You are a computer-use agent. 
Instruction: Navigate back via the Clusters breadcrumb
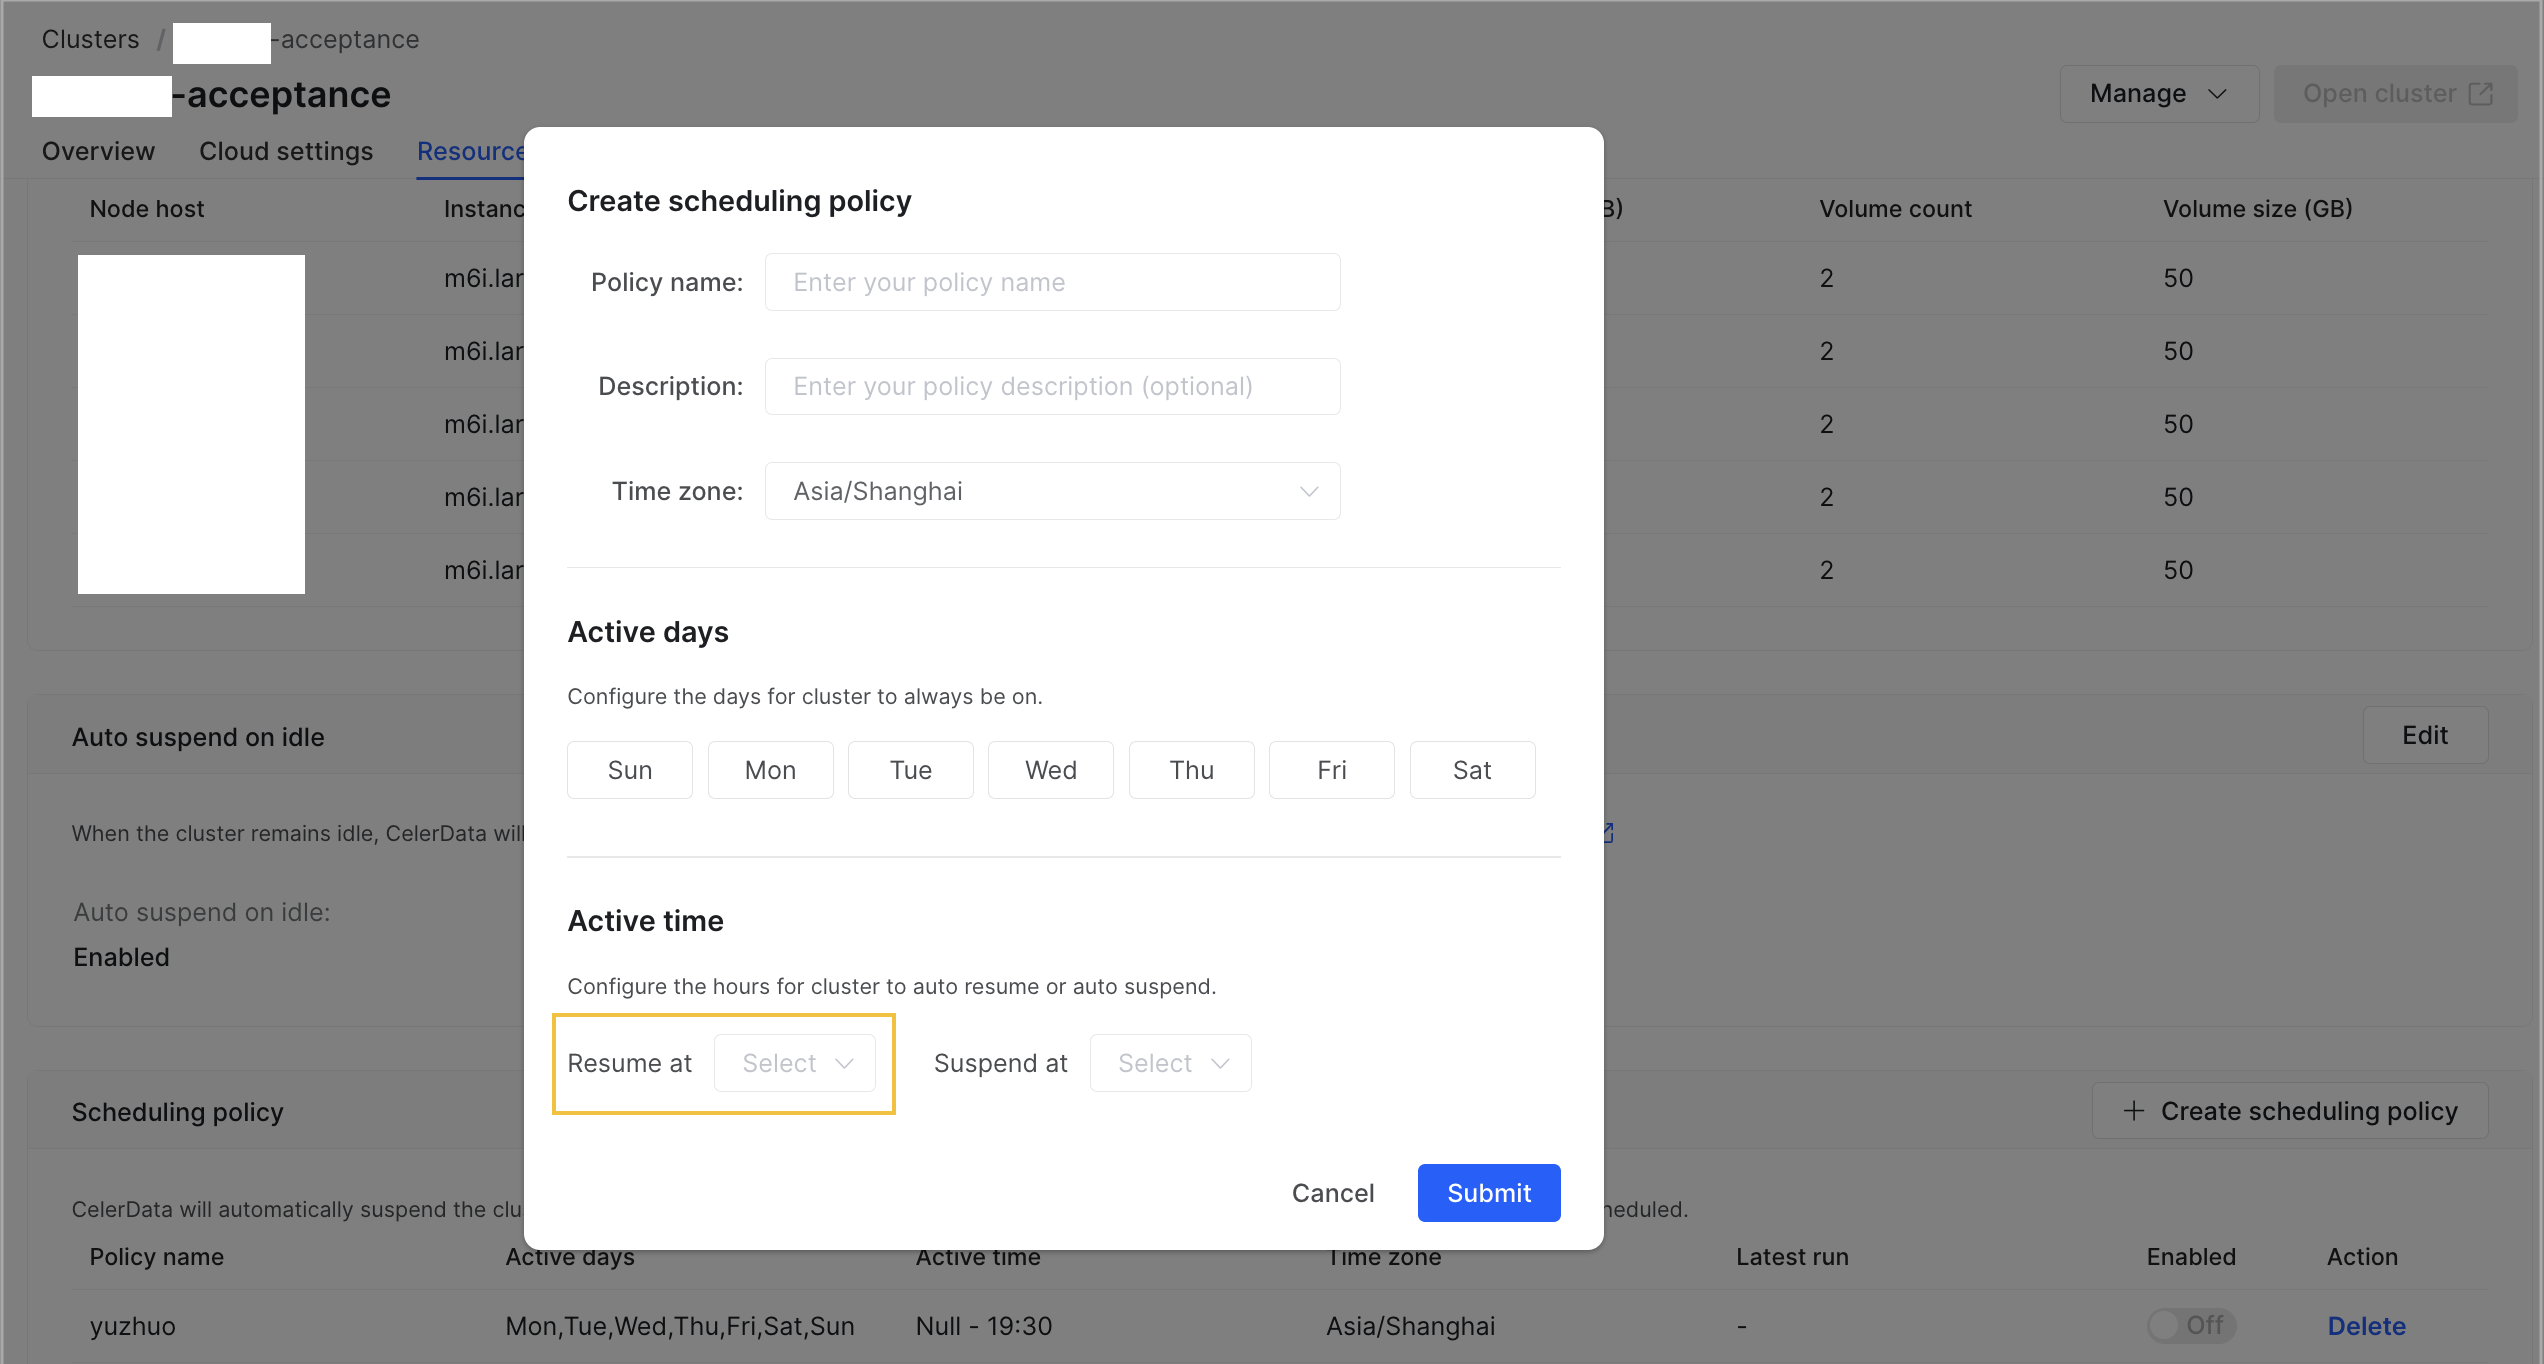[x=90, y=39]
